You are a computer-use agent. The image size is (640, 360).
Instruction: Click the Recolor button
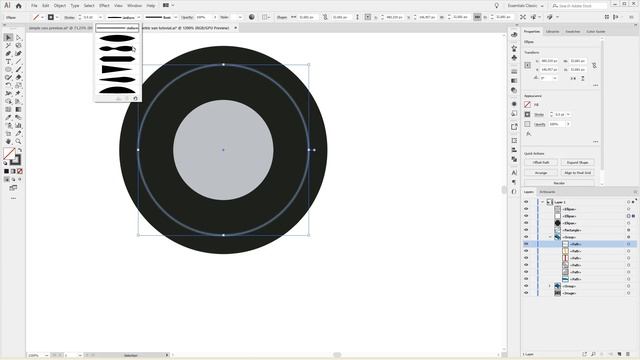tap(559, 183)
